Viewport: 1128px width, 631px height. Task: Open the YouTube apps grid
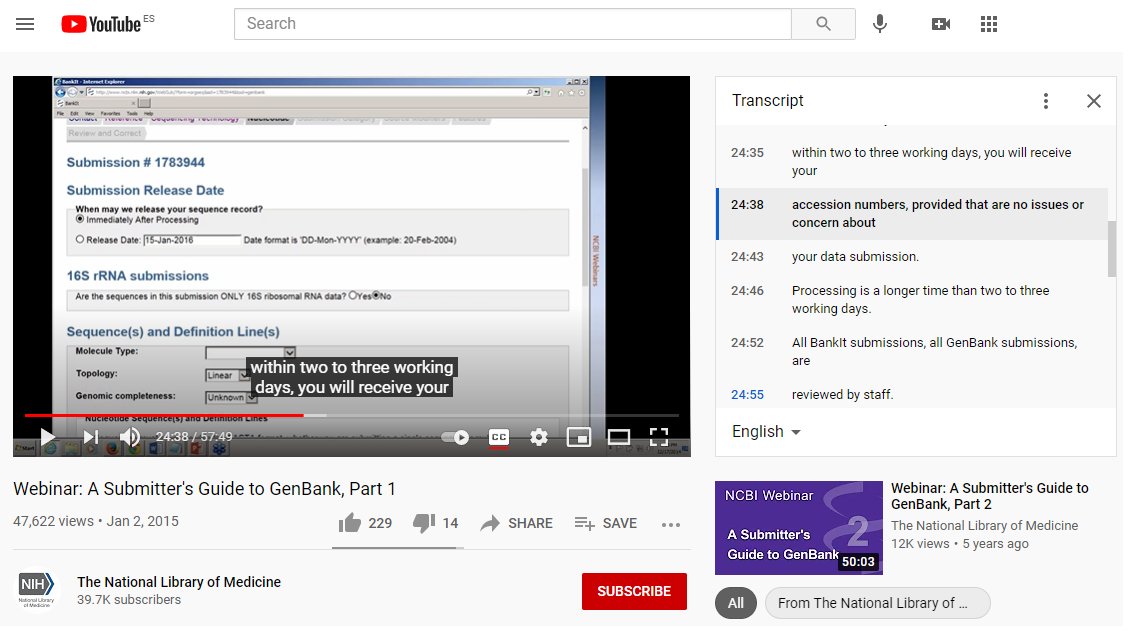pos(988,24)
